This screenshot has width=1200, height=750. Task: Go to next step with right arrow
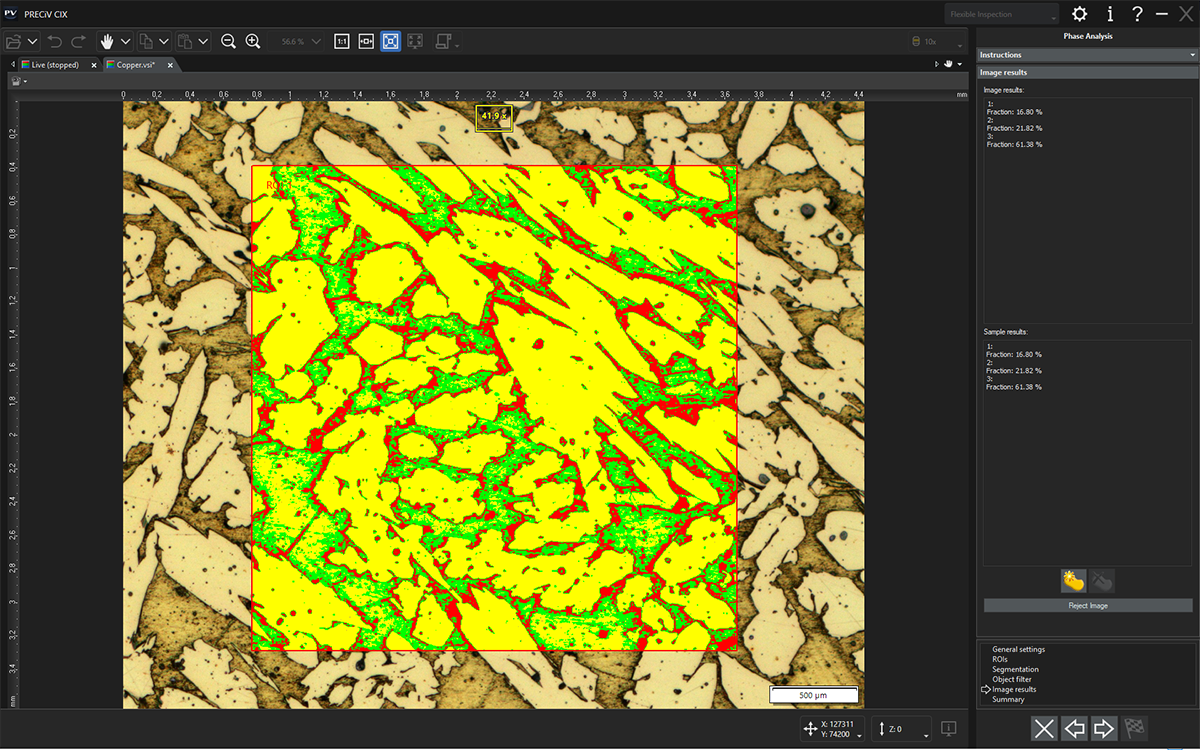tap(1104, 728)
